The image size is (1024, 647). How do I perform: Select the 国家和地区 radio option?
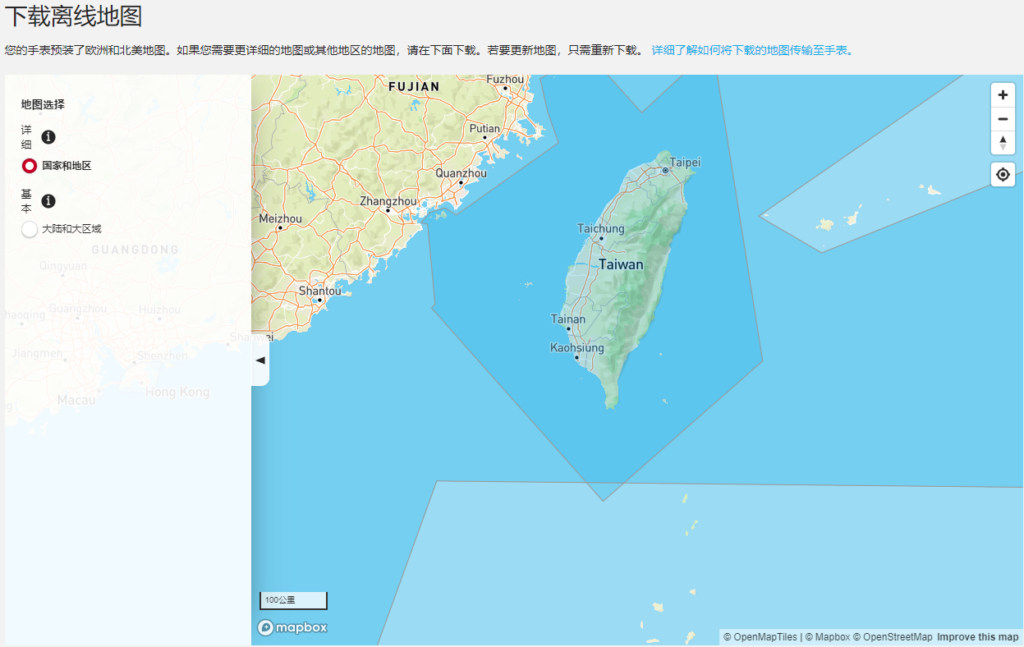pos(29,166)
